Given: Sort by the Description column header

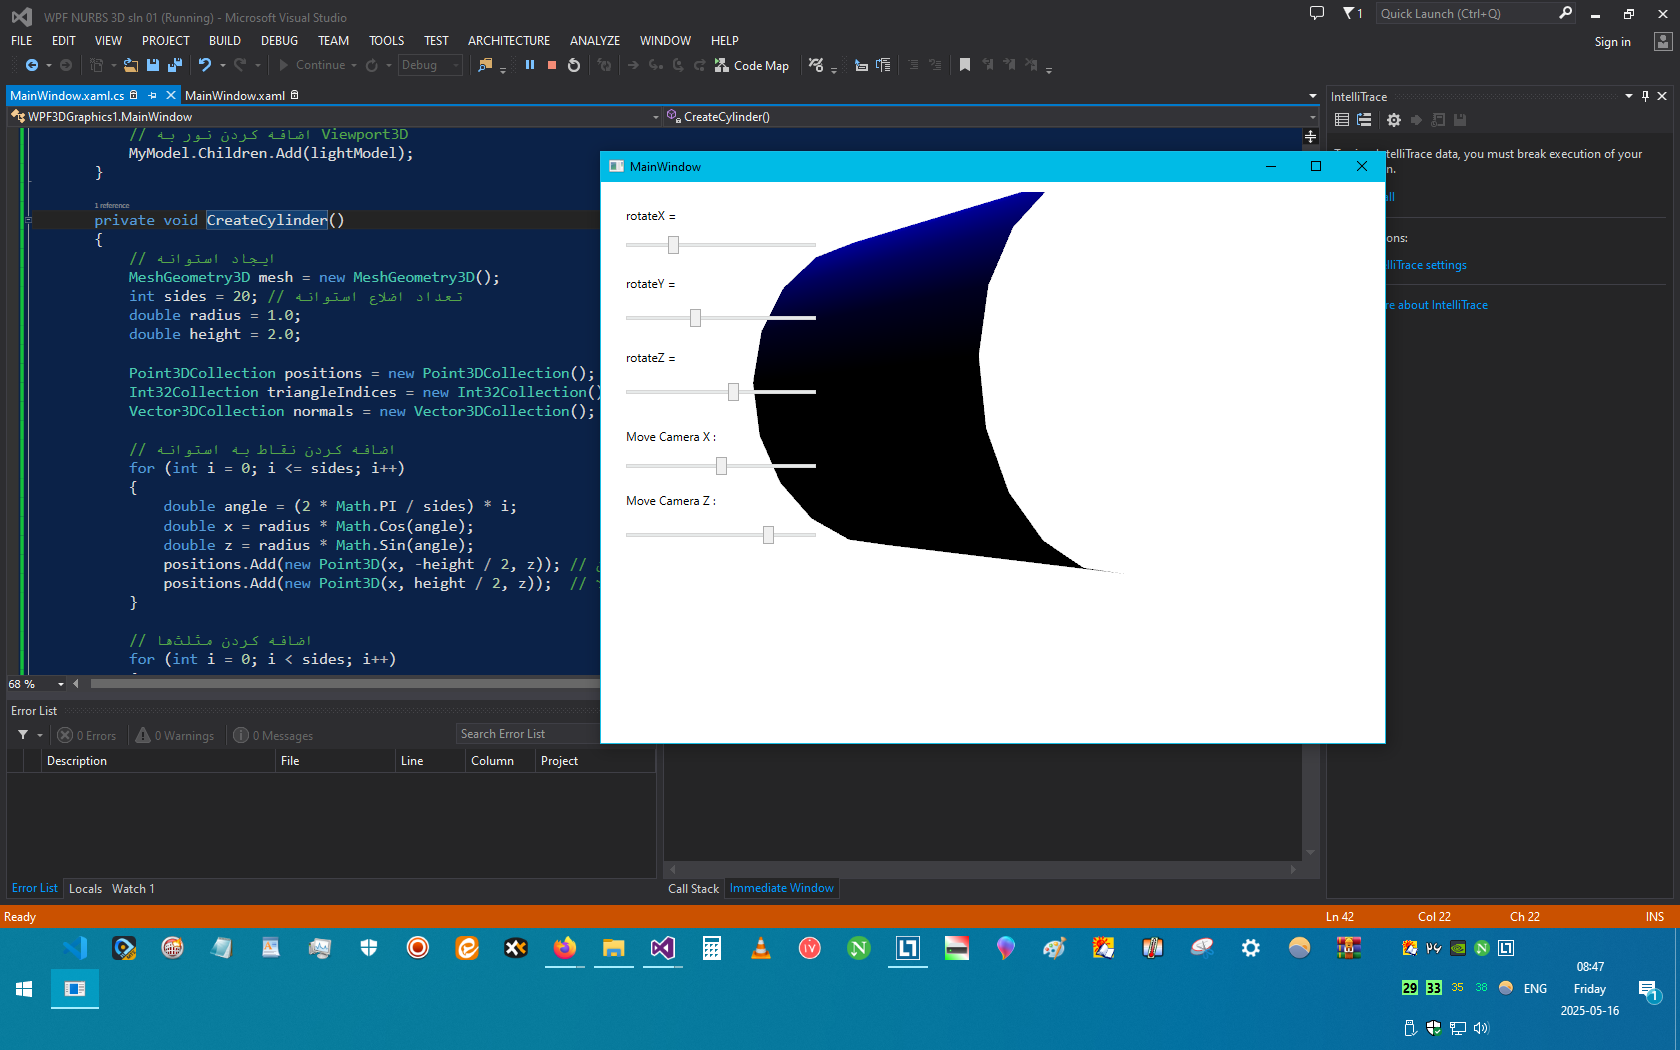Looking at the screenshot, I should click(x=158, y=761).
